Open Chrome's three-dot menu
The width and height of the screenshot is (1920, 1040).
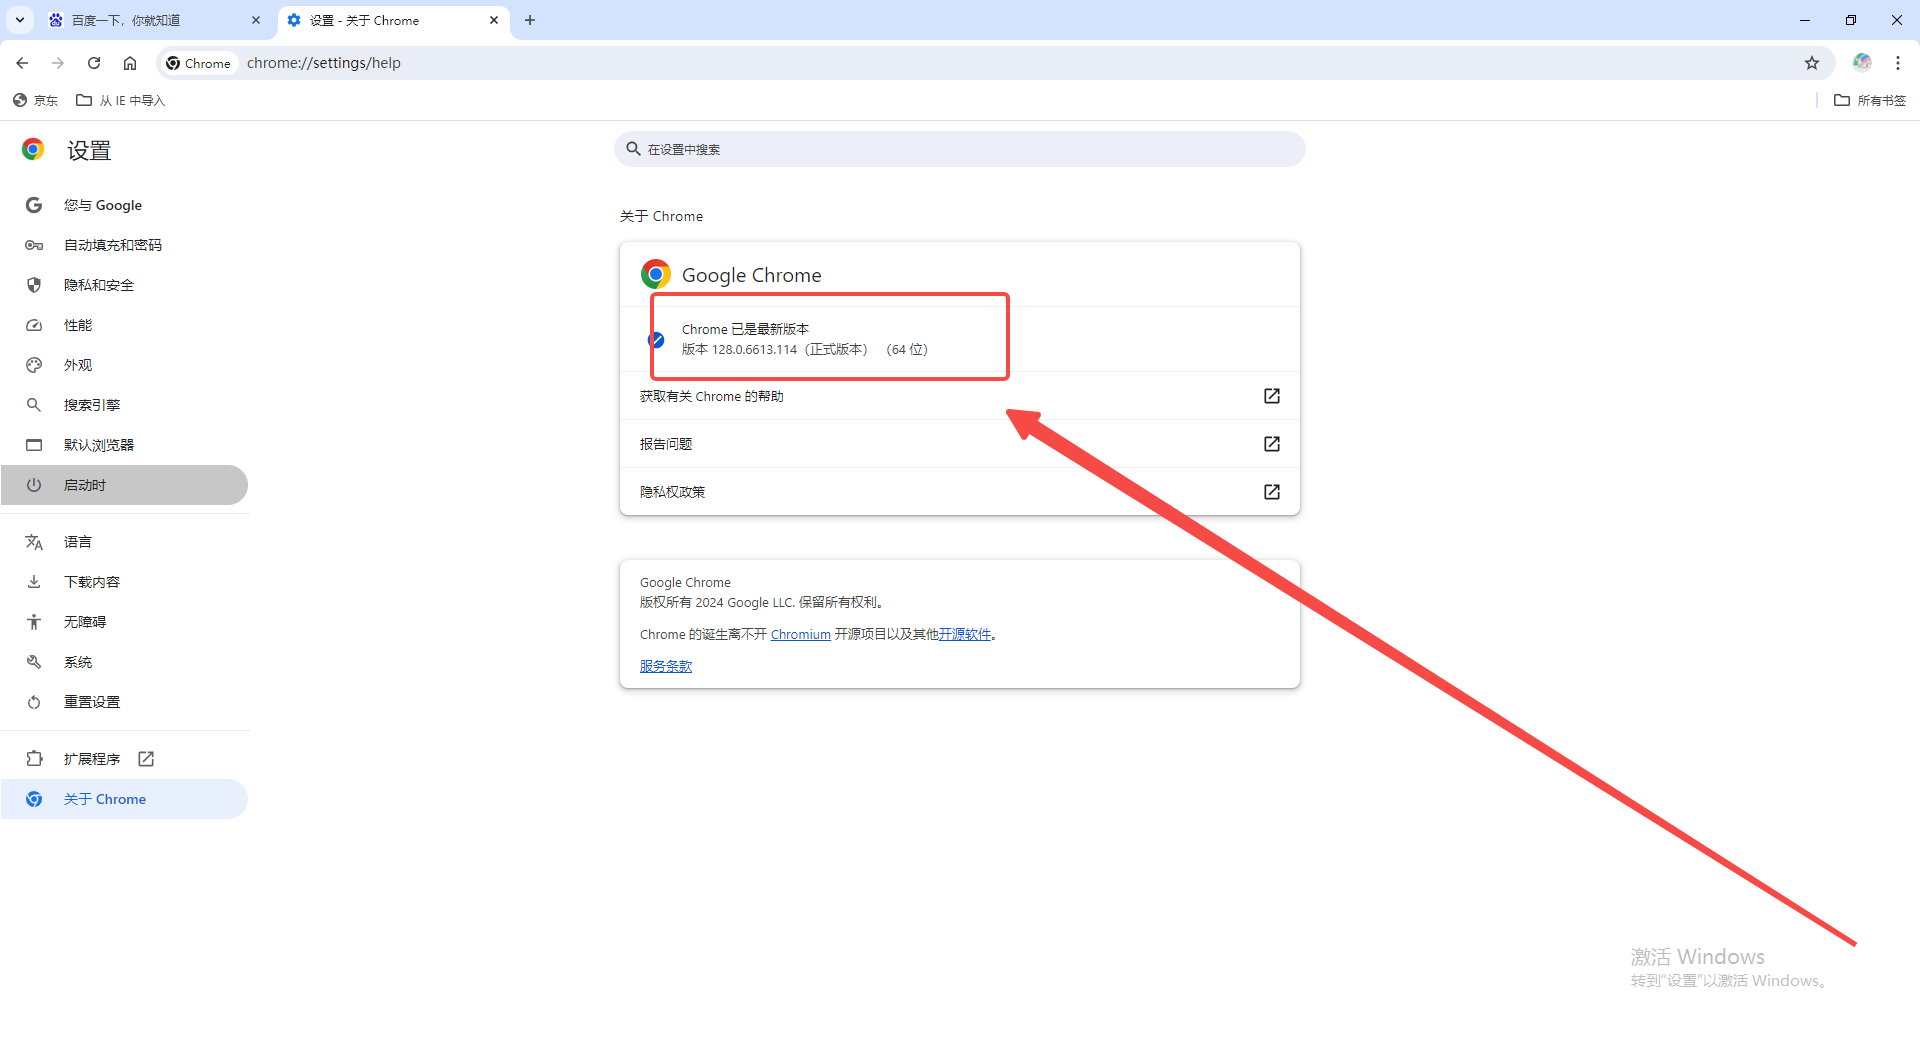[1898, 63]
